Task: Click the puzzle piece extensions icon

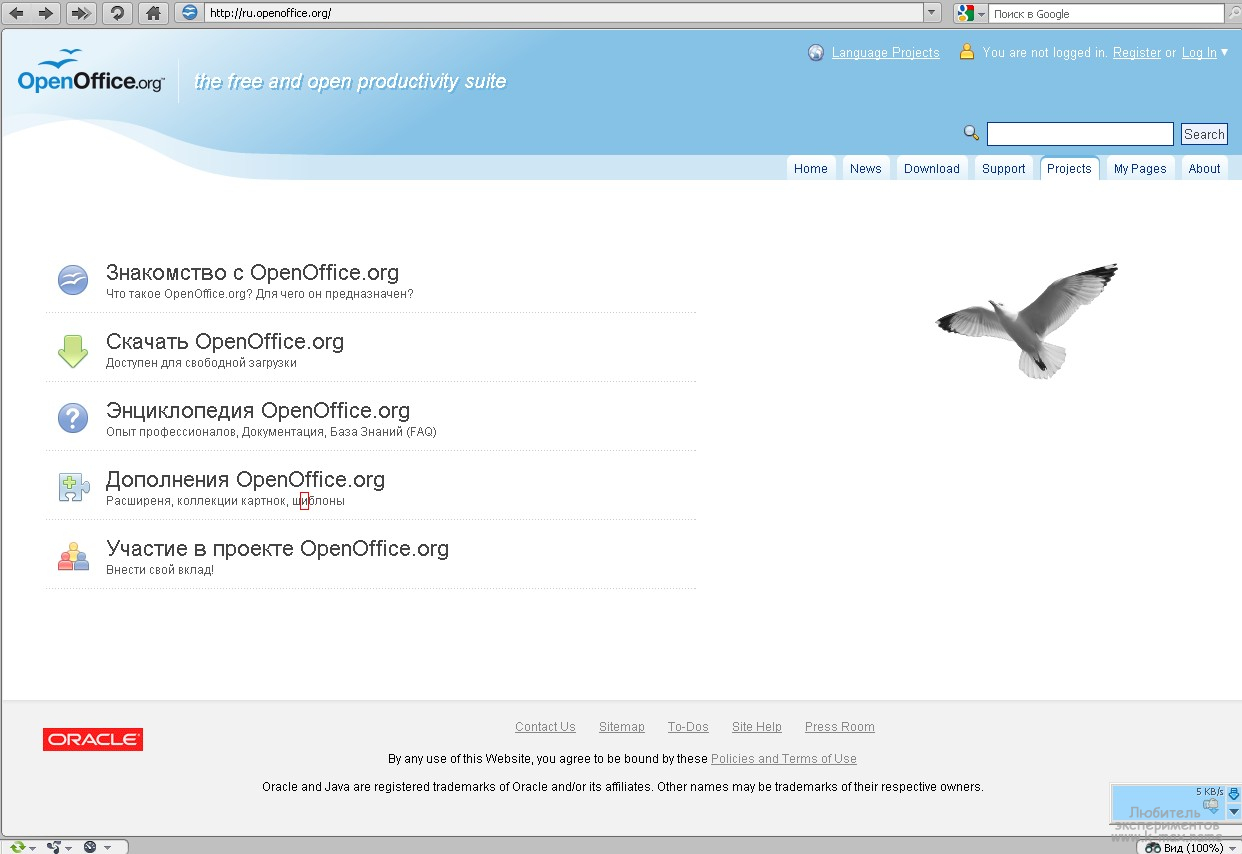Action: [74, 488]
